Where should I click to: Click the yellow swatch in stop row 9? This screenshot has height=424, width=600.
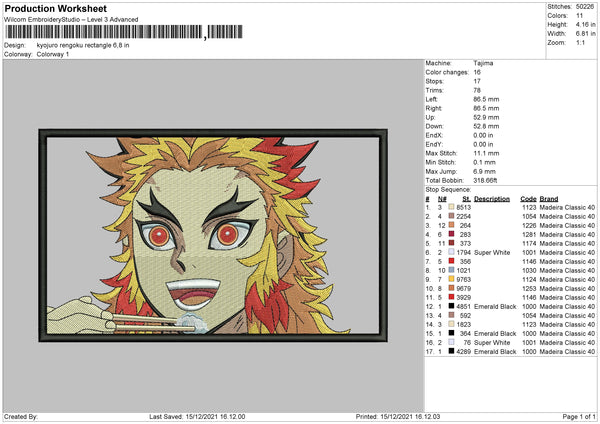451,279
